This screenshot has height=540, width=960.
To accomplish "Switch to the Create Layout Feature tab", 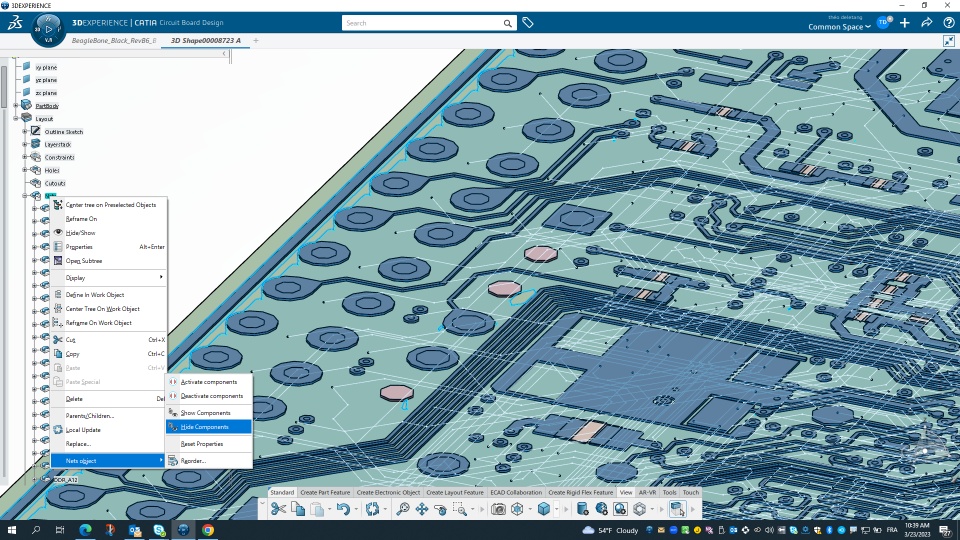I will (x=455, y=492).
